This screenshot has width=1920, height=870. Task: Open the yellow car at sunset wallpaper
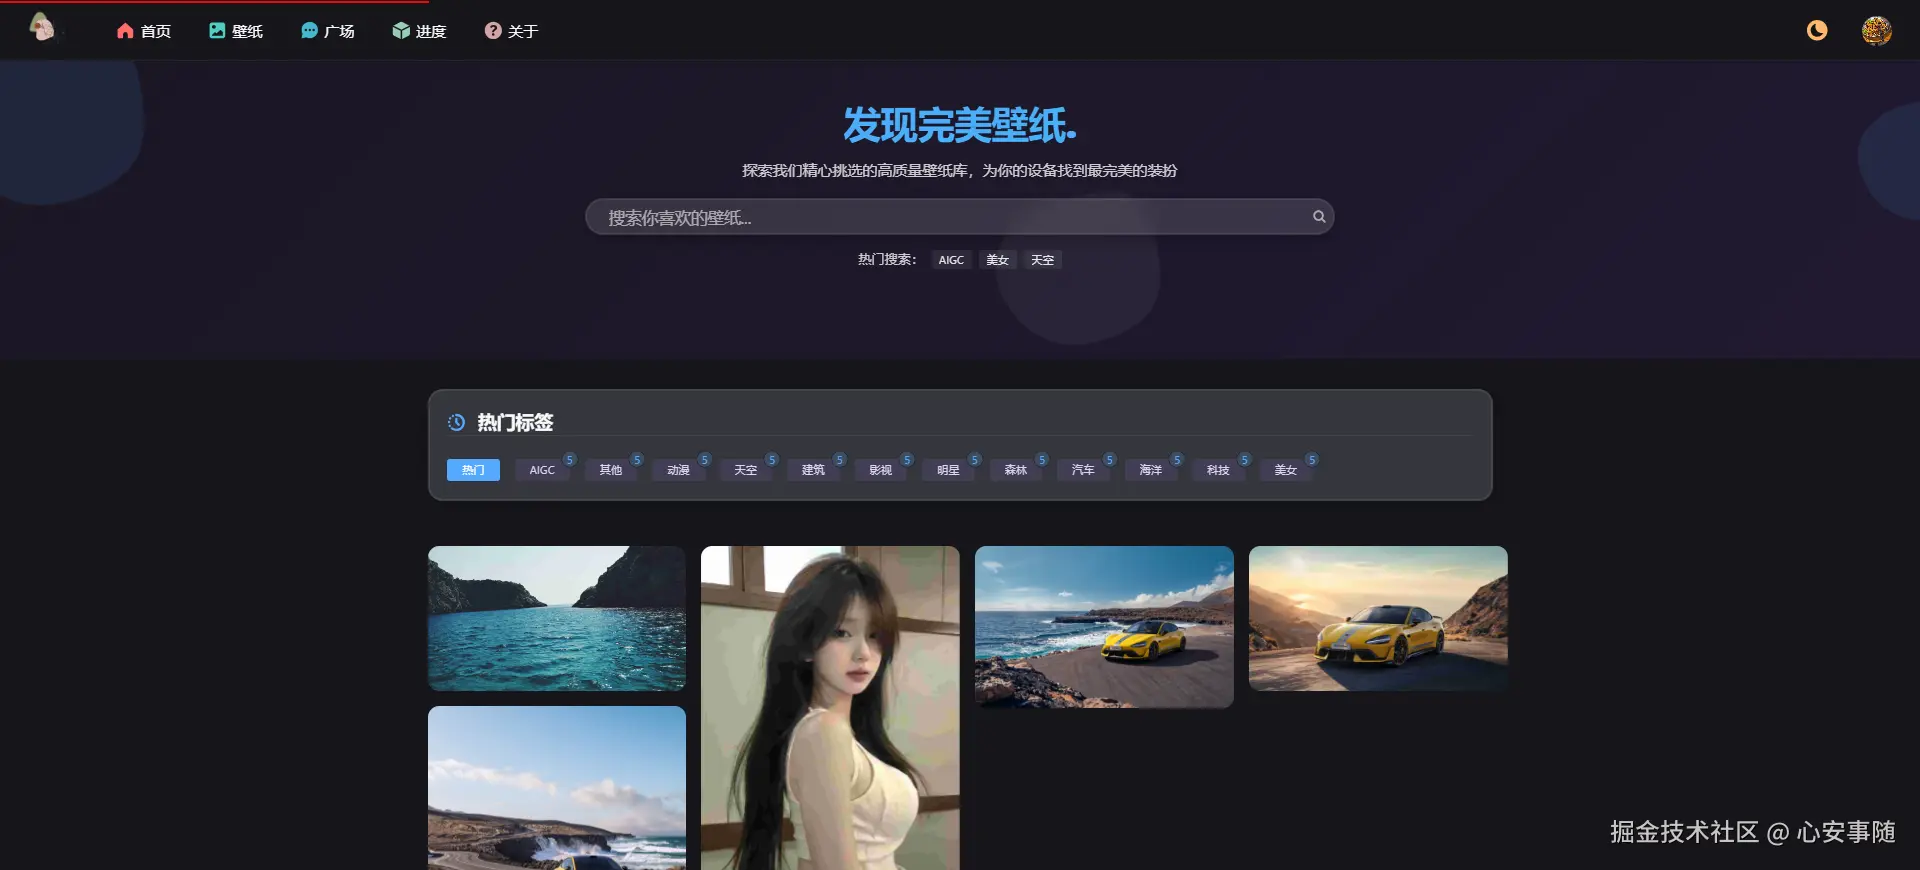[1378, 618]
